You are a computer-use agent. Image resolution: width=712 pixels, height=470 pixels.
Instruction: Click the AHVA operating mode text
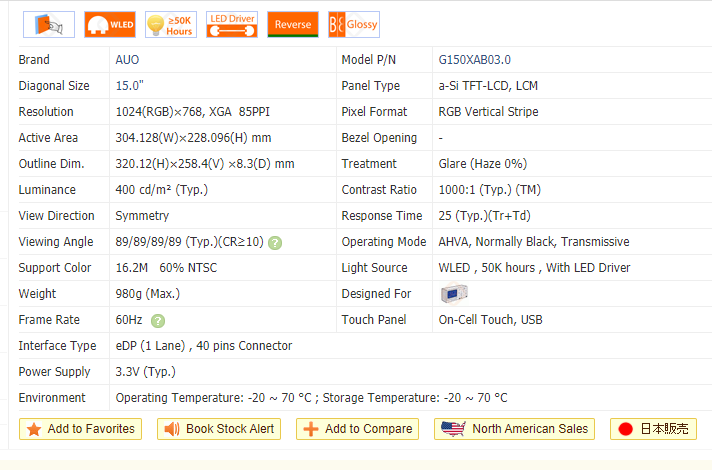(534, 242)
